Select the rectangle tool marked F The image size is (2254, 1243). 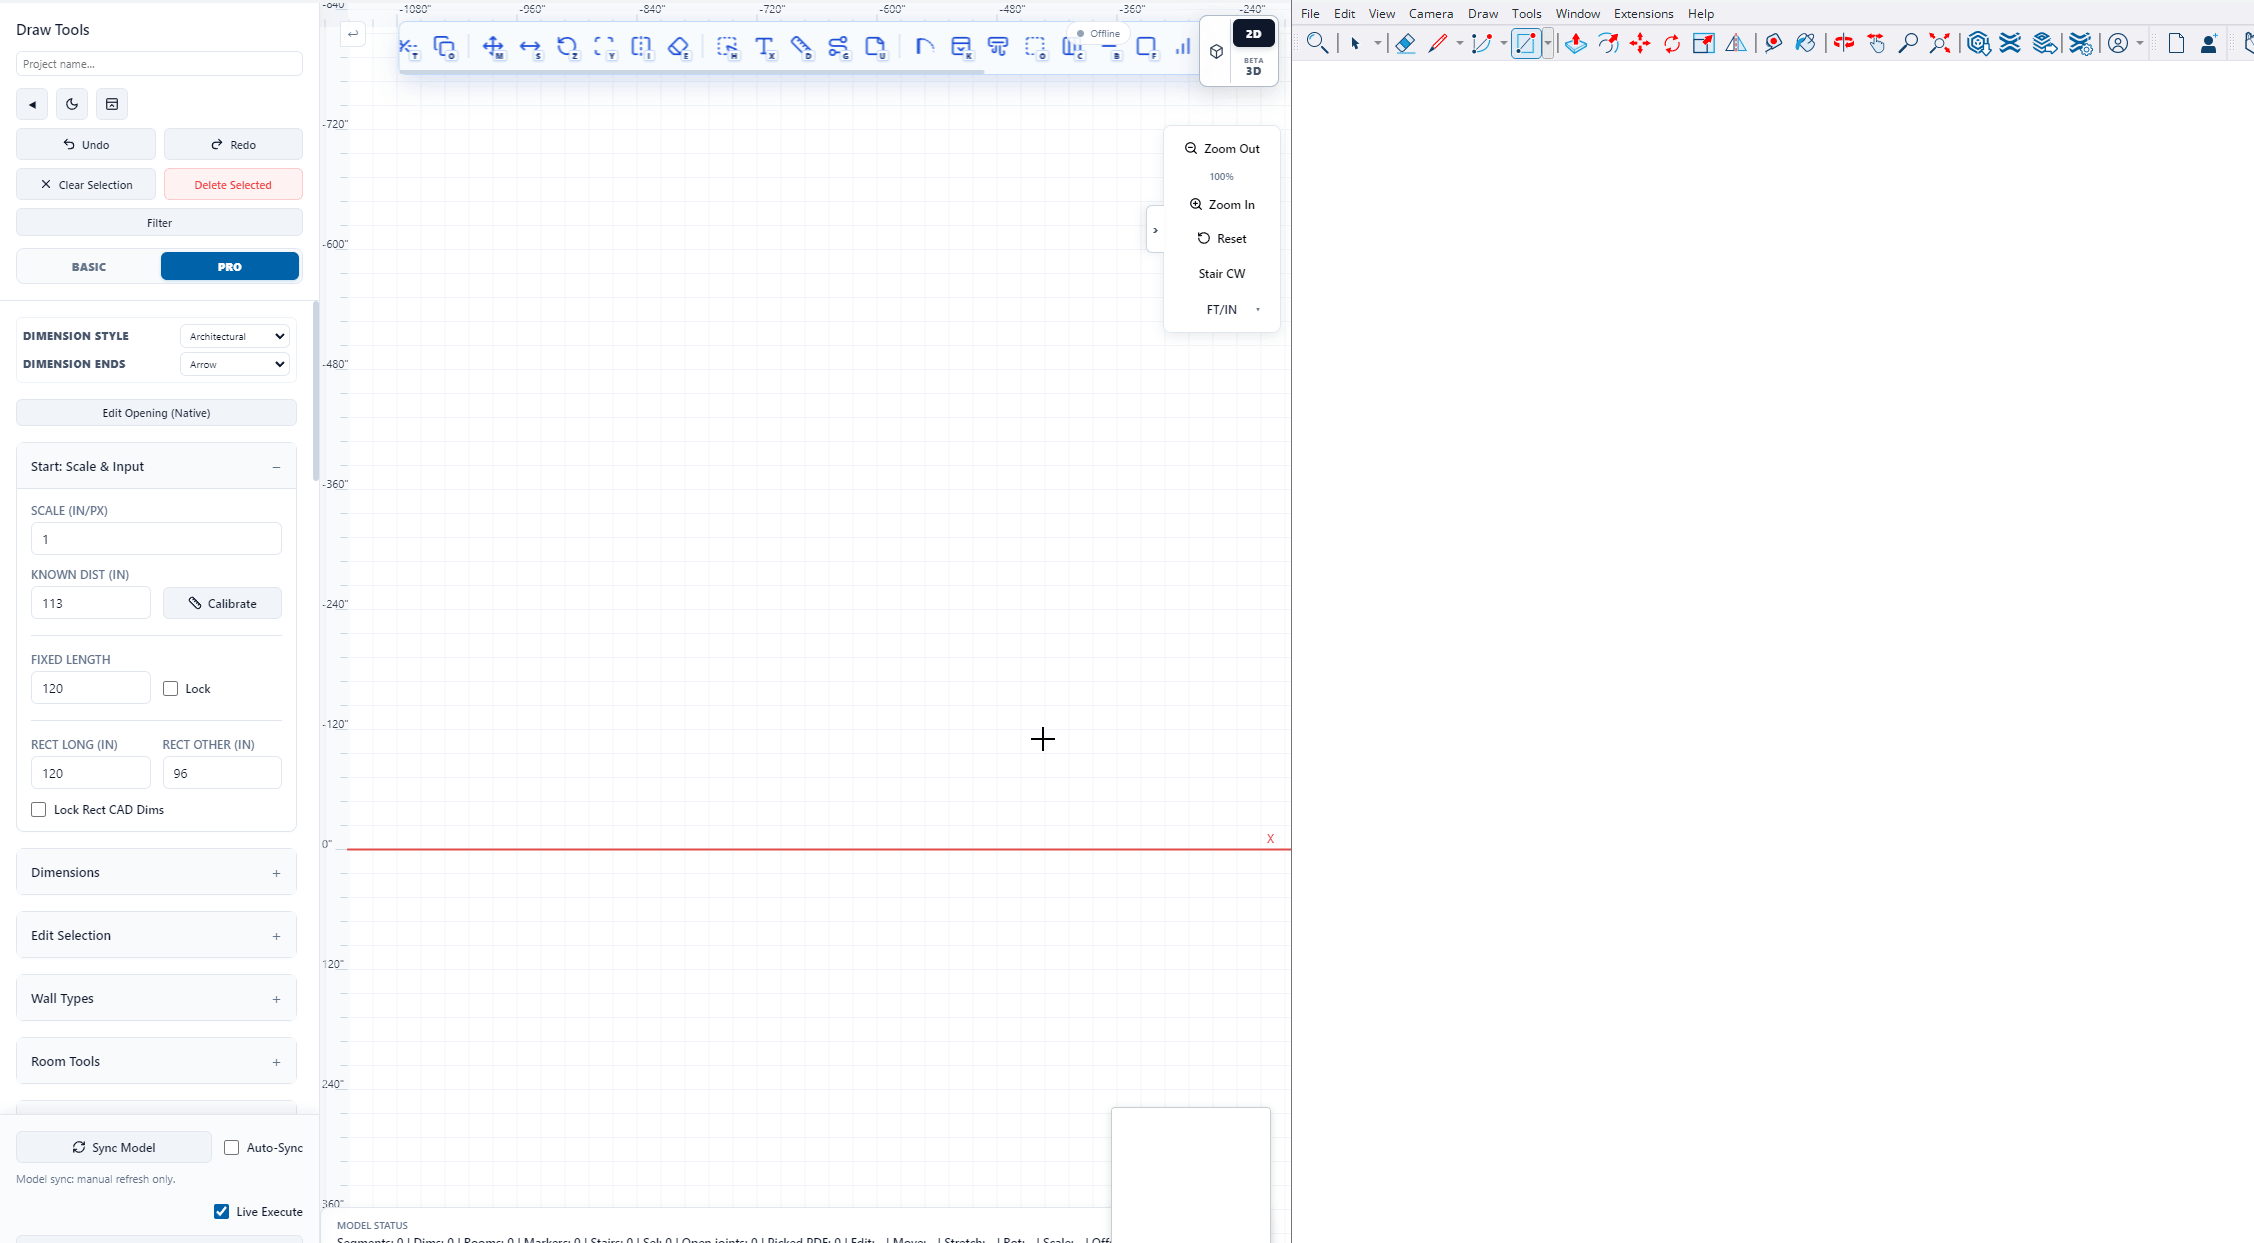coord(1147,47)
